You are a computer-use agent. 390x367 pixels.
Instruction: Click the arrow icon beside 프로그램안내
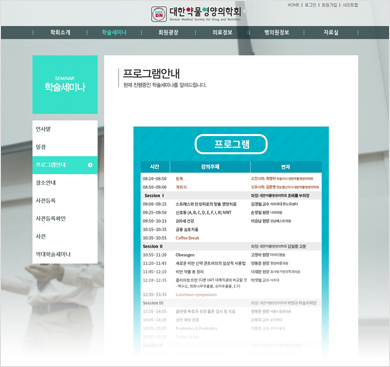[x=90, y=165]
